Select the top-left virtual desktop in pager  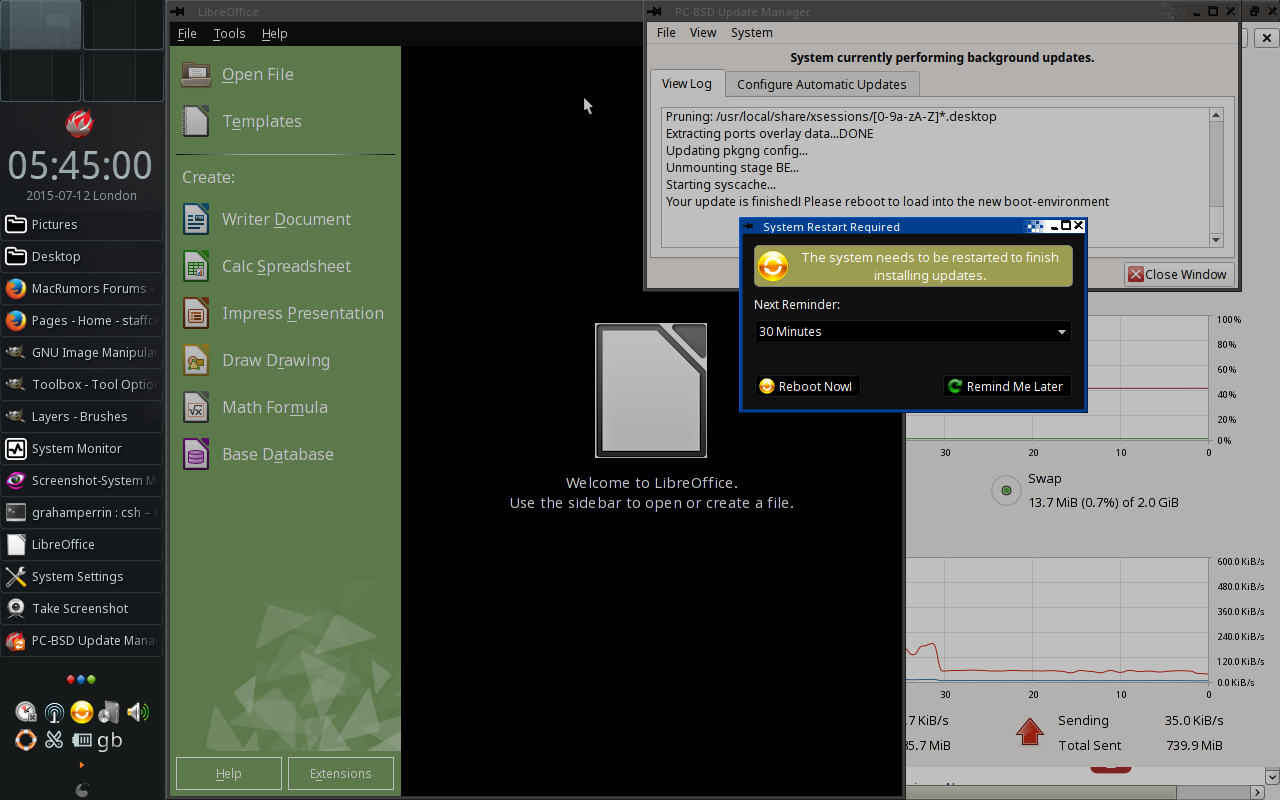coord(41,25)
